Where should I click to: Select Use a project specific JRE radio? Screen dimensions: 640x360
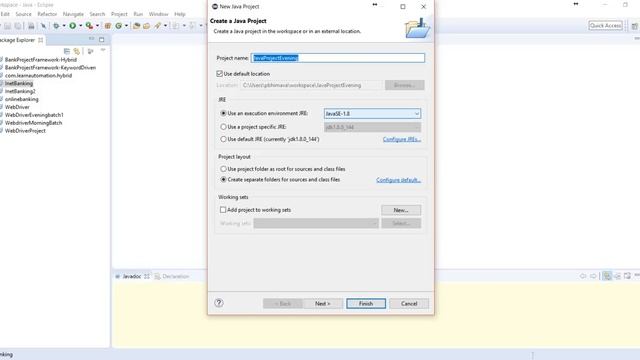point(223,127)
